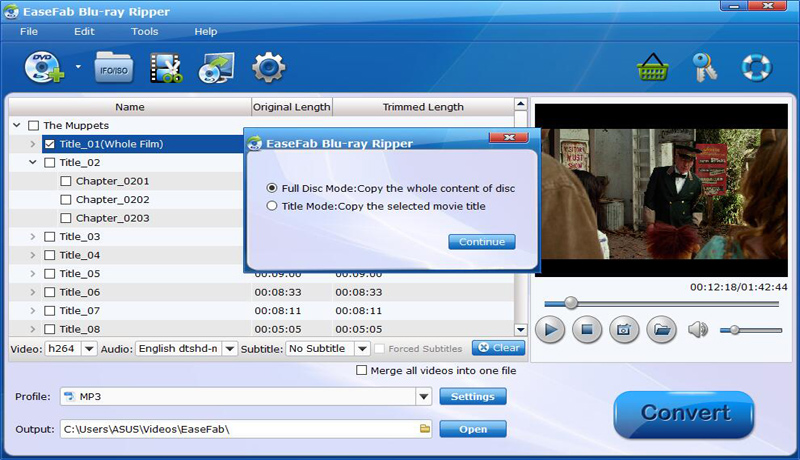This screenshot has width=800, height=460.
Task: Play the preview video
Action: pos(550,330)
